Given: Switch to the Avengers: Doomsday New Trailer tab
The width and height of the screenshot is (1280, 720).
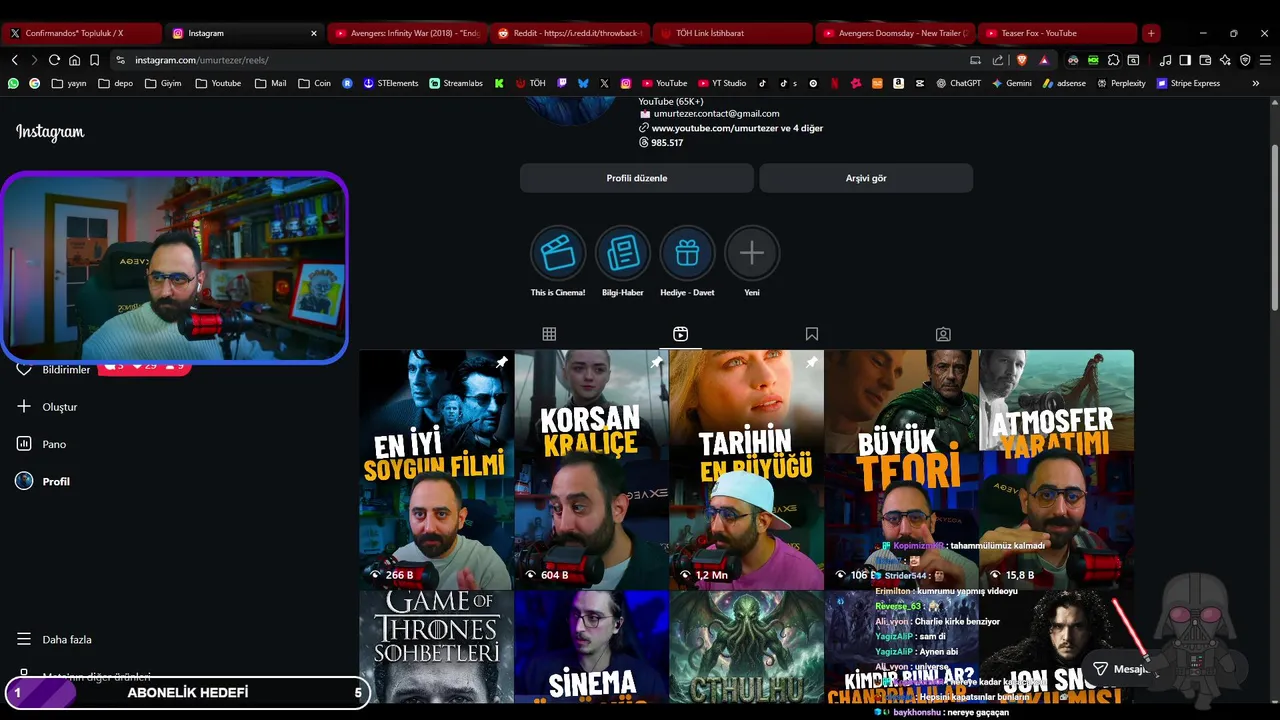Looking at the screenshot, I should pos(896,33).
